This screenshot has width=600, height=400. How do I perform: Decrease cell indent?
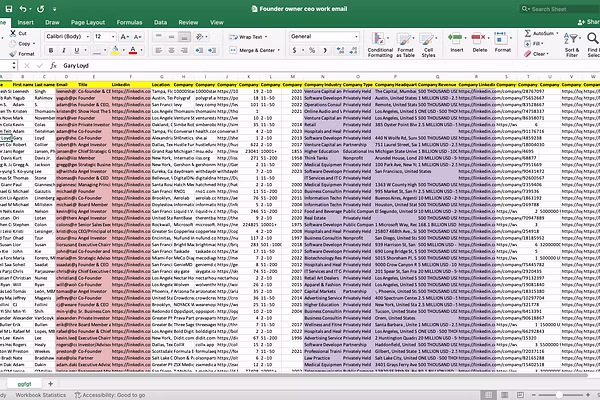[199, 50]
